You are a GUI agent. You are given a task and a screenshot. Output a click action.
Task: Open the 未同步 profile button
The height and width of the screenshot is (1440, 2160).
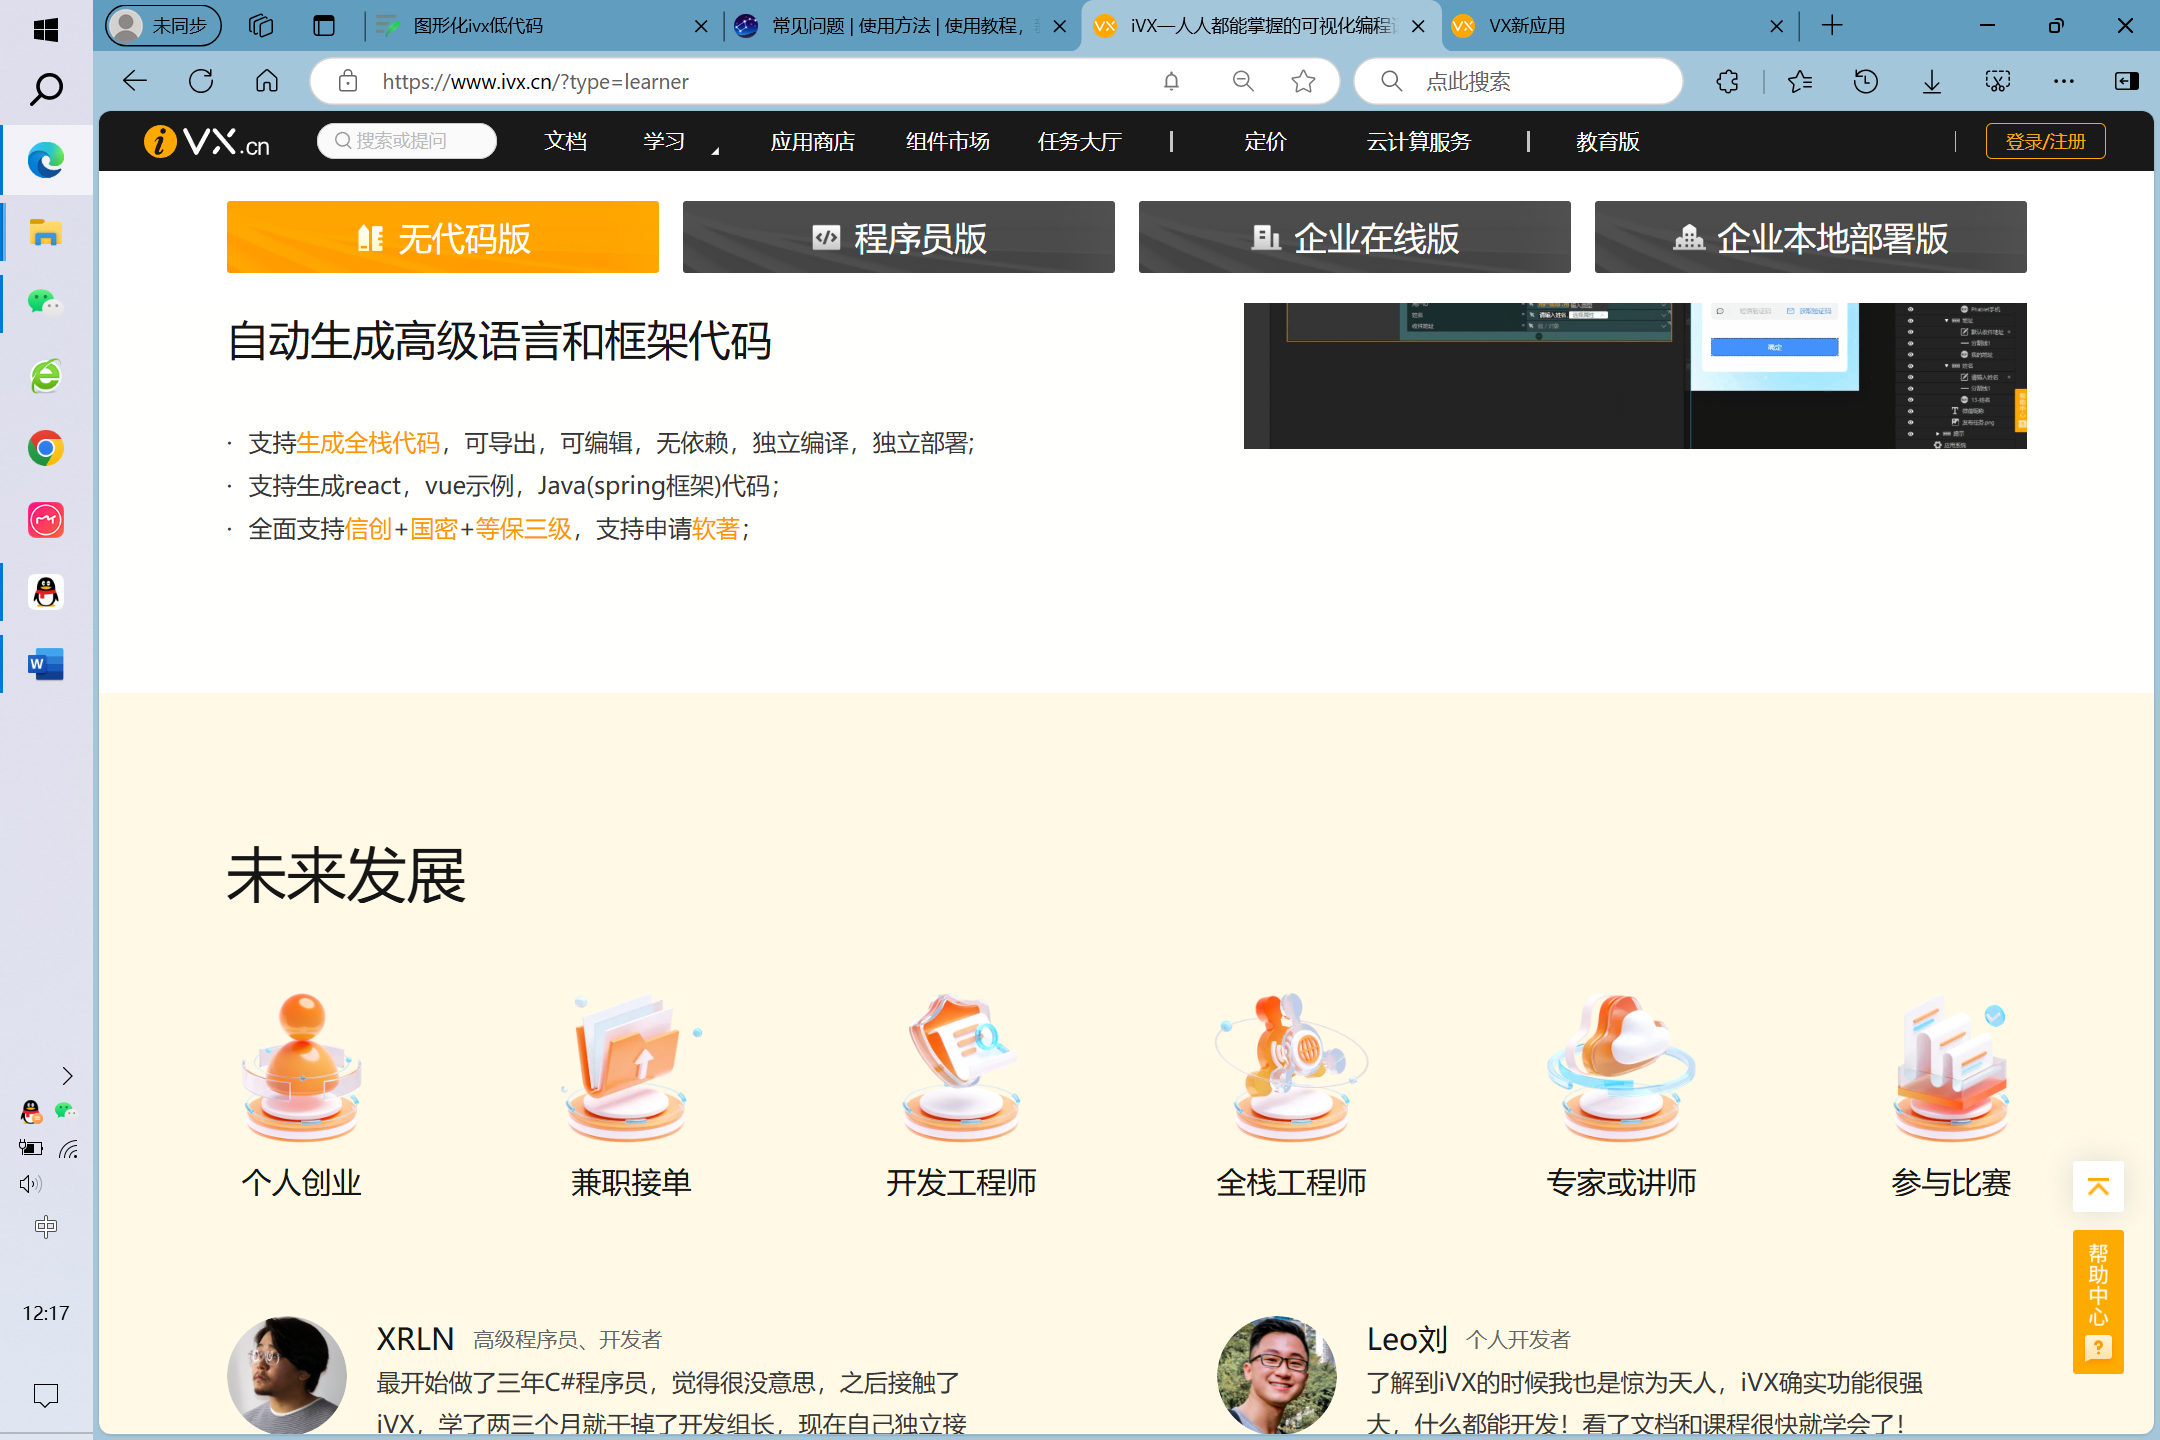[163, 26]
